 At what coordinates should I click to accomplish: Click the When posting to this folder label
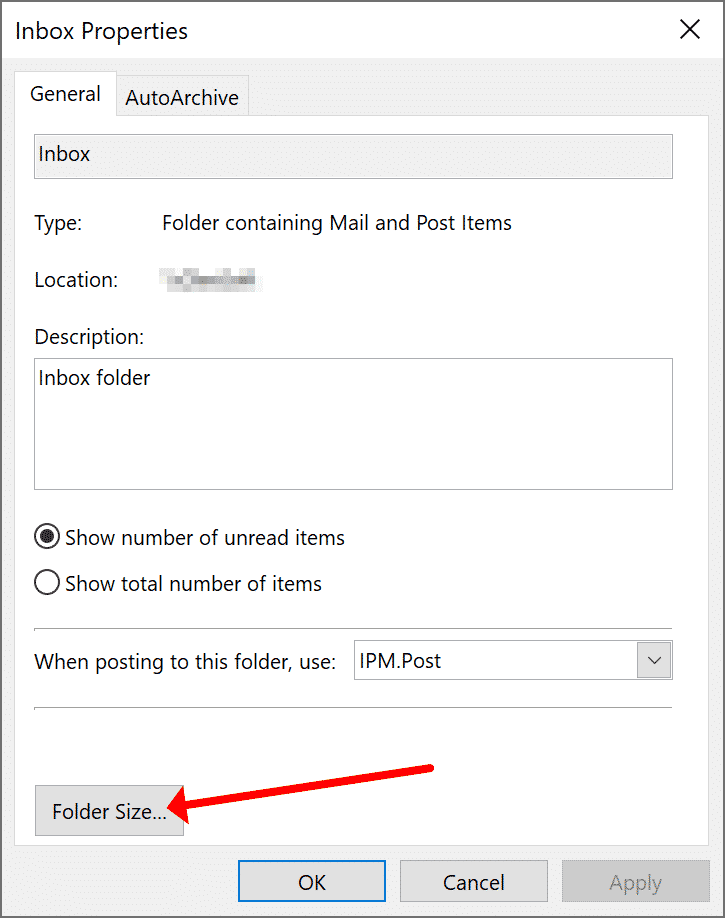(185, 662)
